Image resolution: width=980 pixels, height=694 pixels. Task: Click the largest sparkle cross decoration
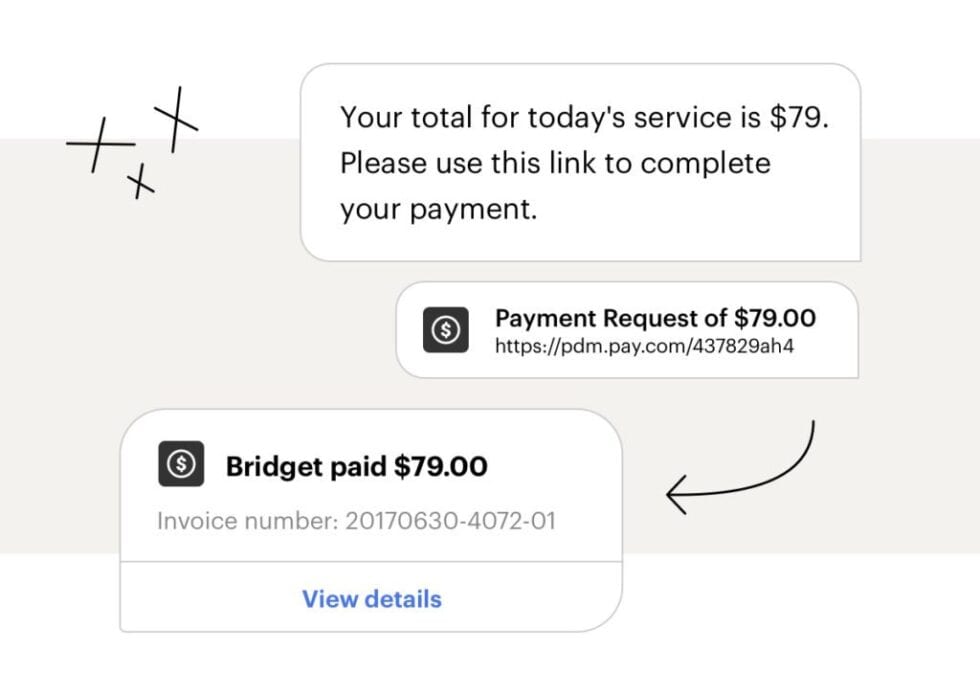point(177,120)
